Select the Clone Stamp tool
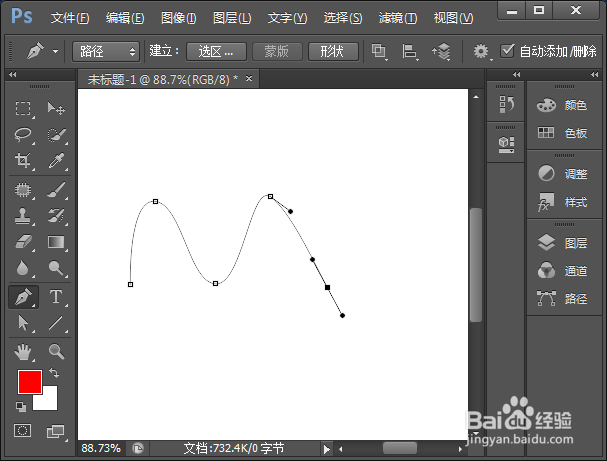Viewport: 607px width, 461px height. [23, 216]
